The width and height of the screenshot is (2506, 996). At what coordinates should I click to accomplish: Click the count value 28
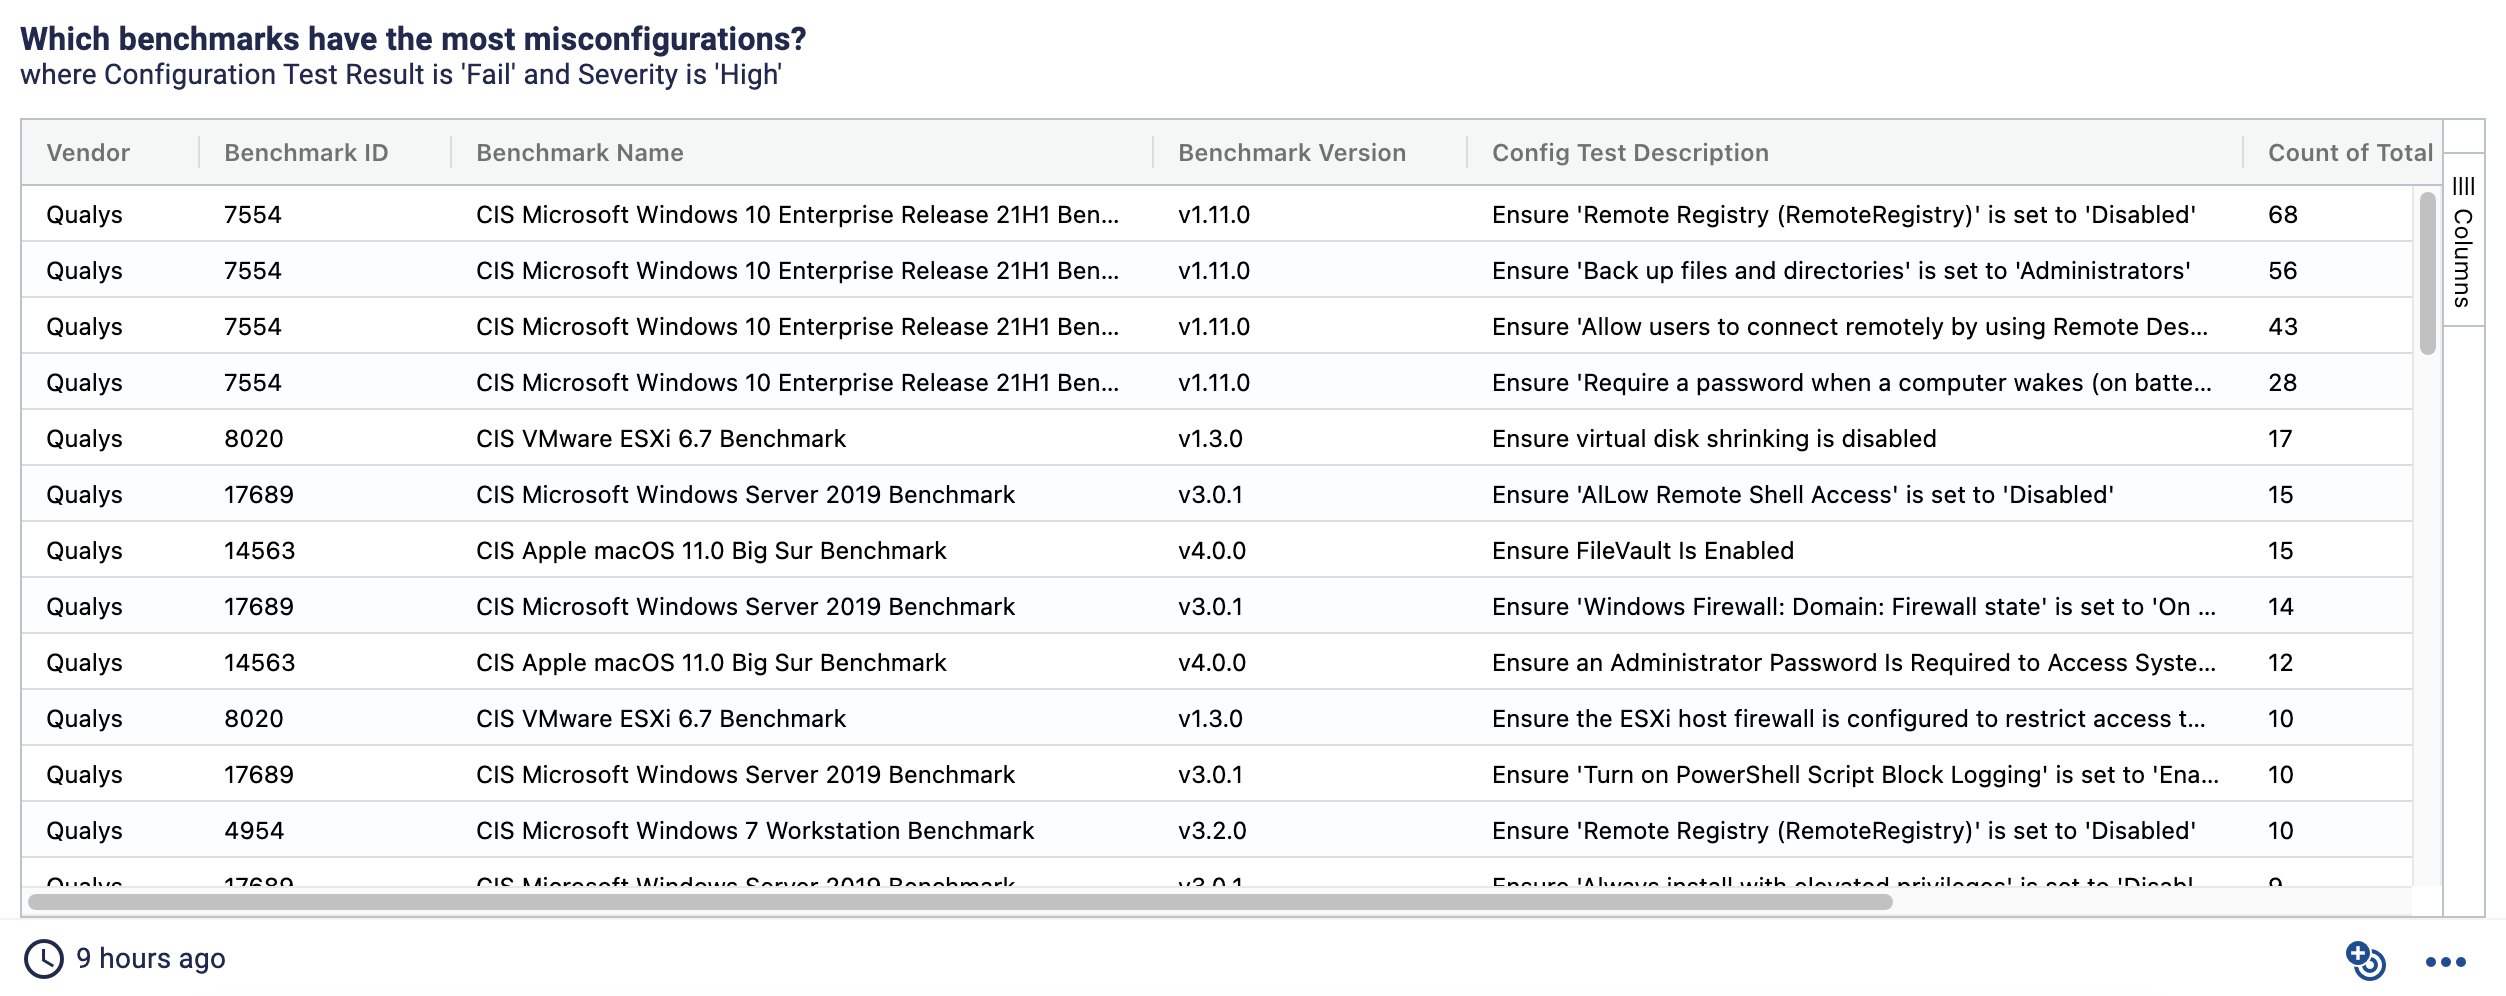tap(2283, 383)
